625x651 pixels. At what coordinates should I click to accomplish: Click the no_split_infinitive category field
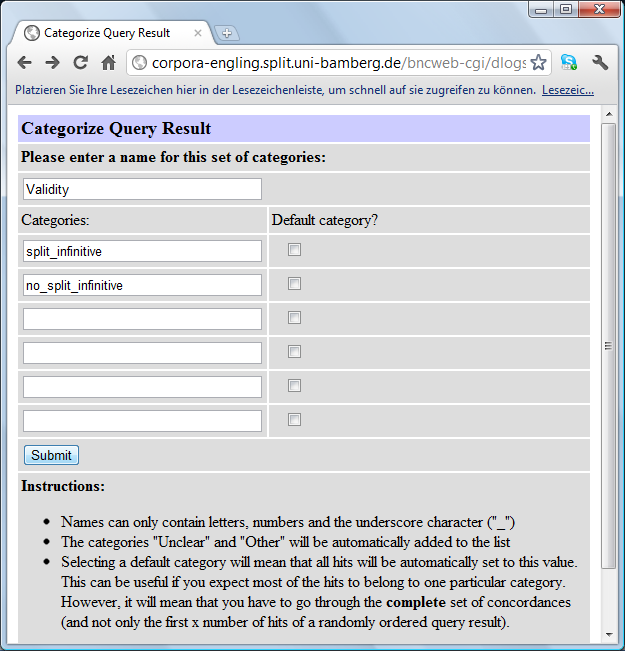point(142,285)
